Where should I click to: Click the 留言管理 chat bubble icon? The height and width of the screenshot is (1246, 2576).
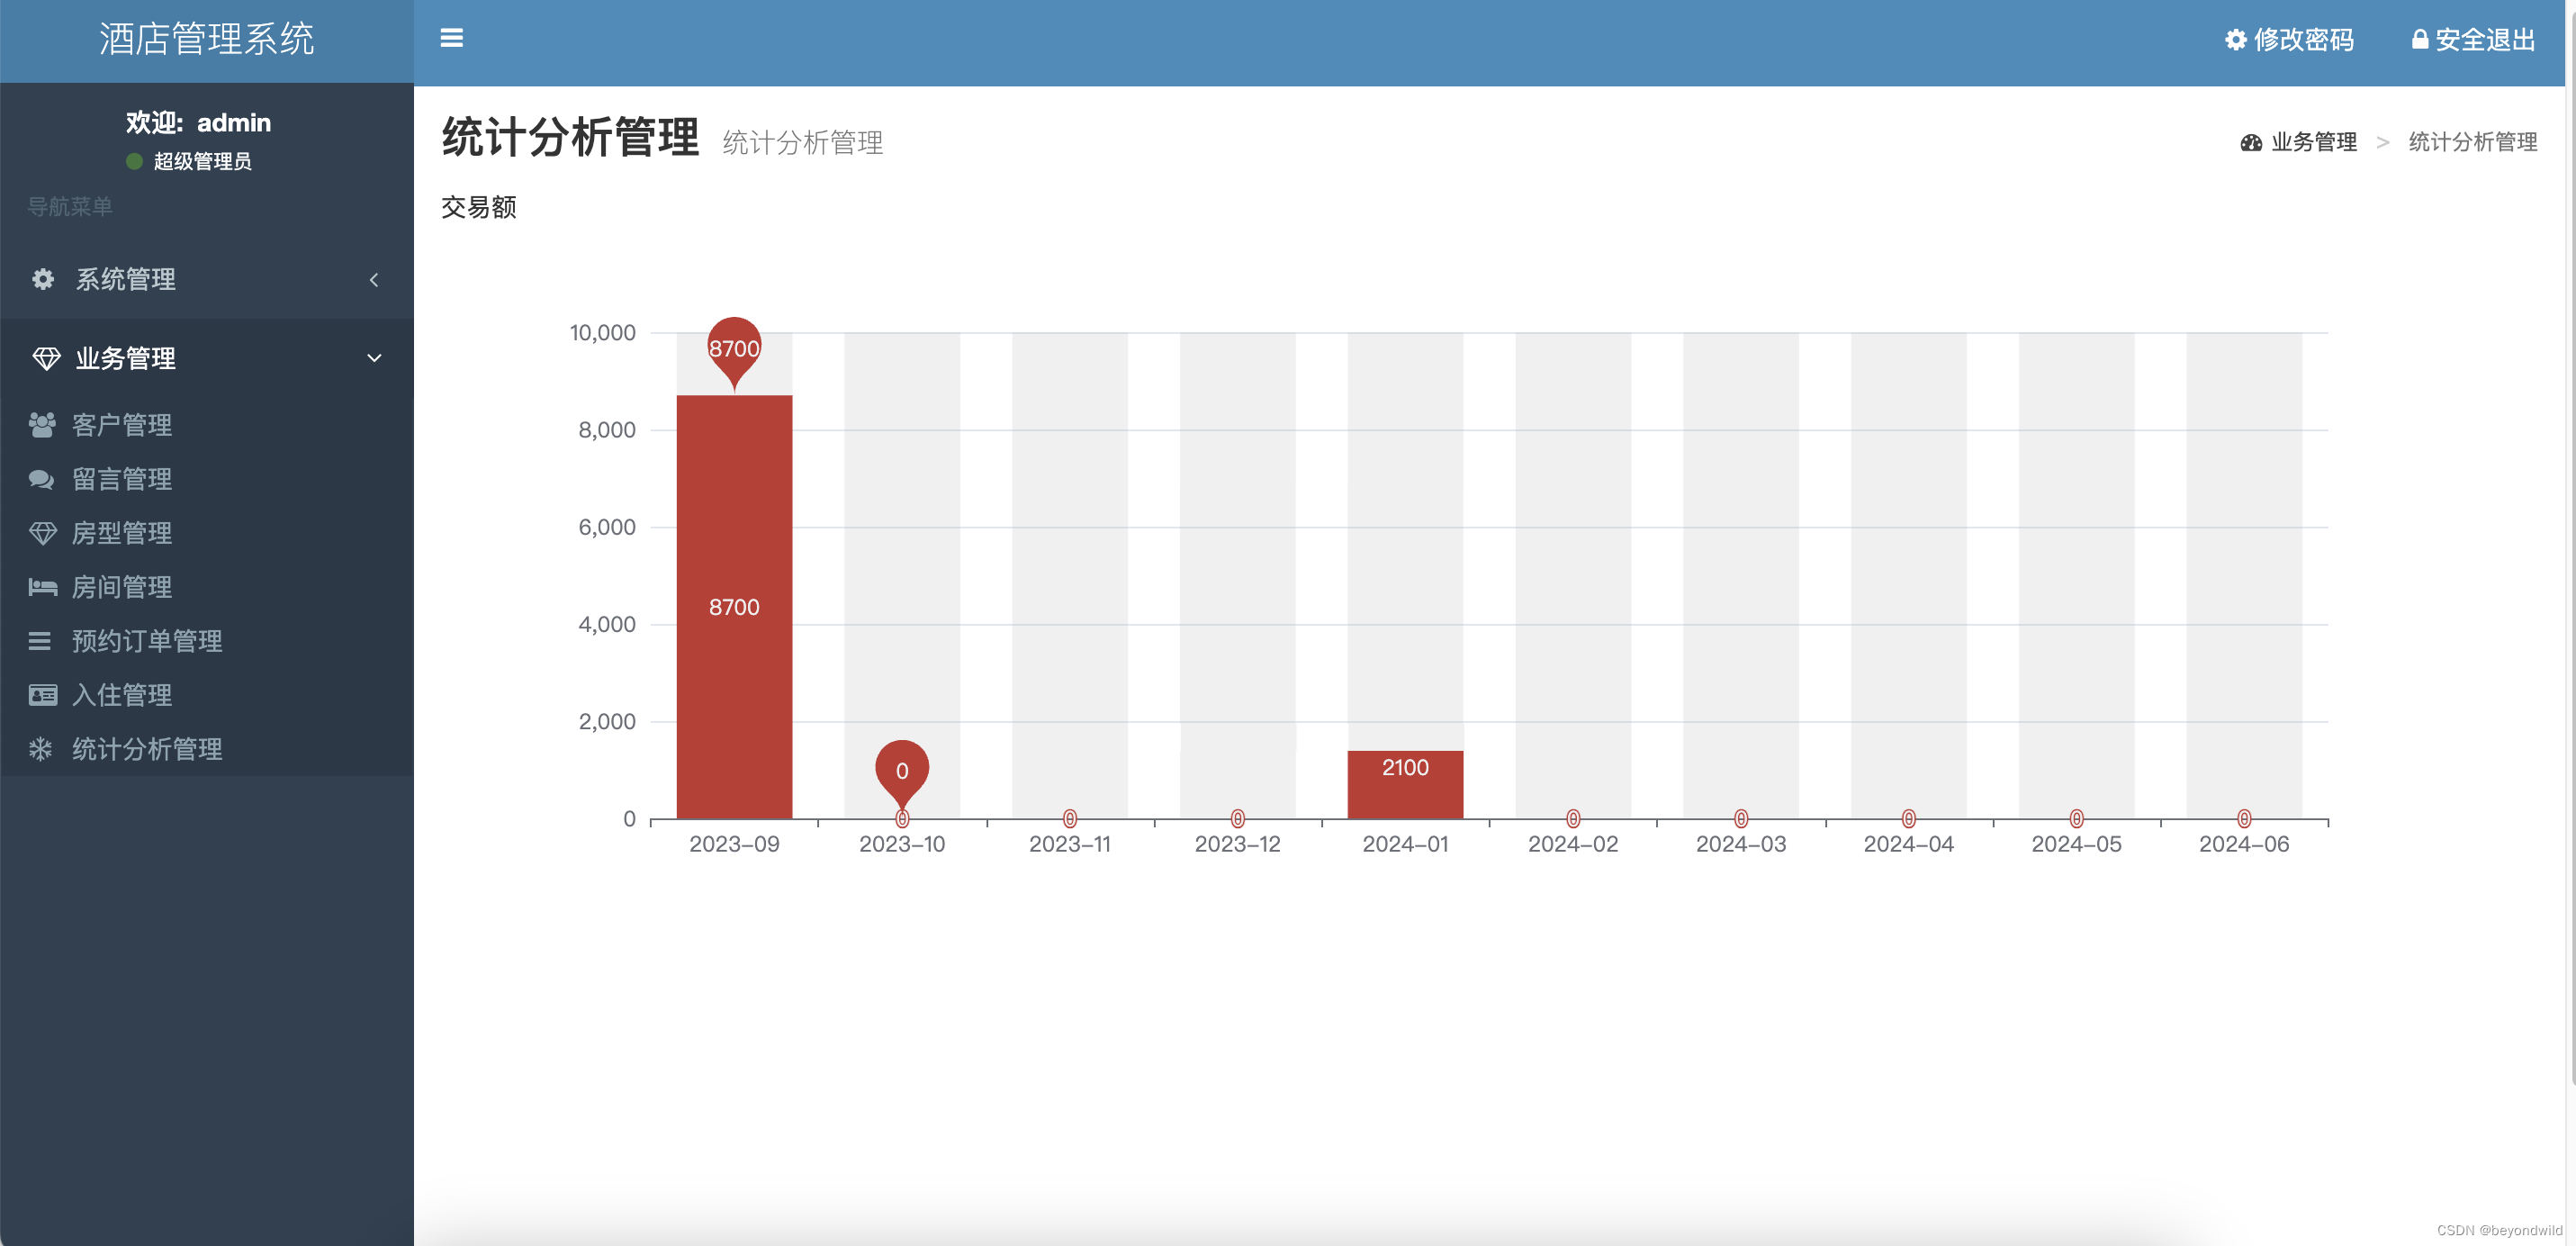[x=41, y=479]
